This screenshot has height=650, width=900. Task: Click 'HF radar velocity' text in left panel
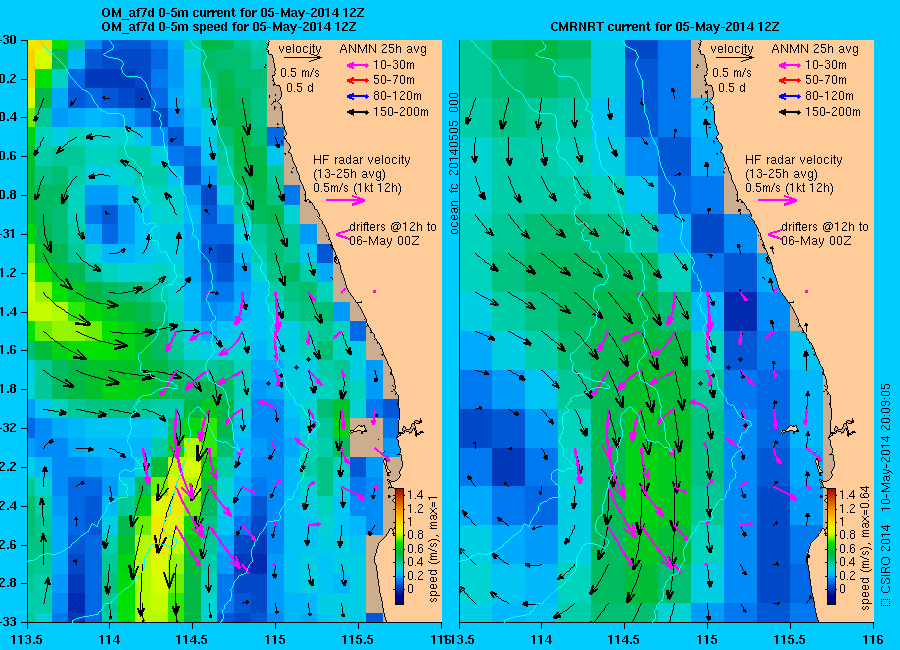(x=362, y=160)
